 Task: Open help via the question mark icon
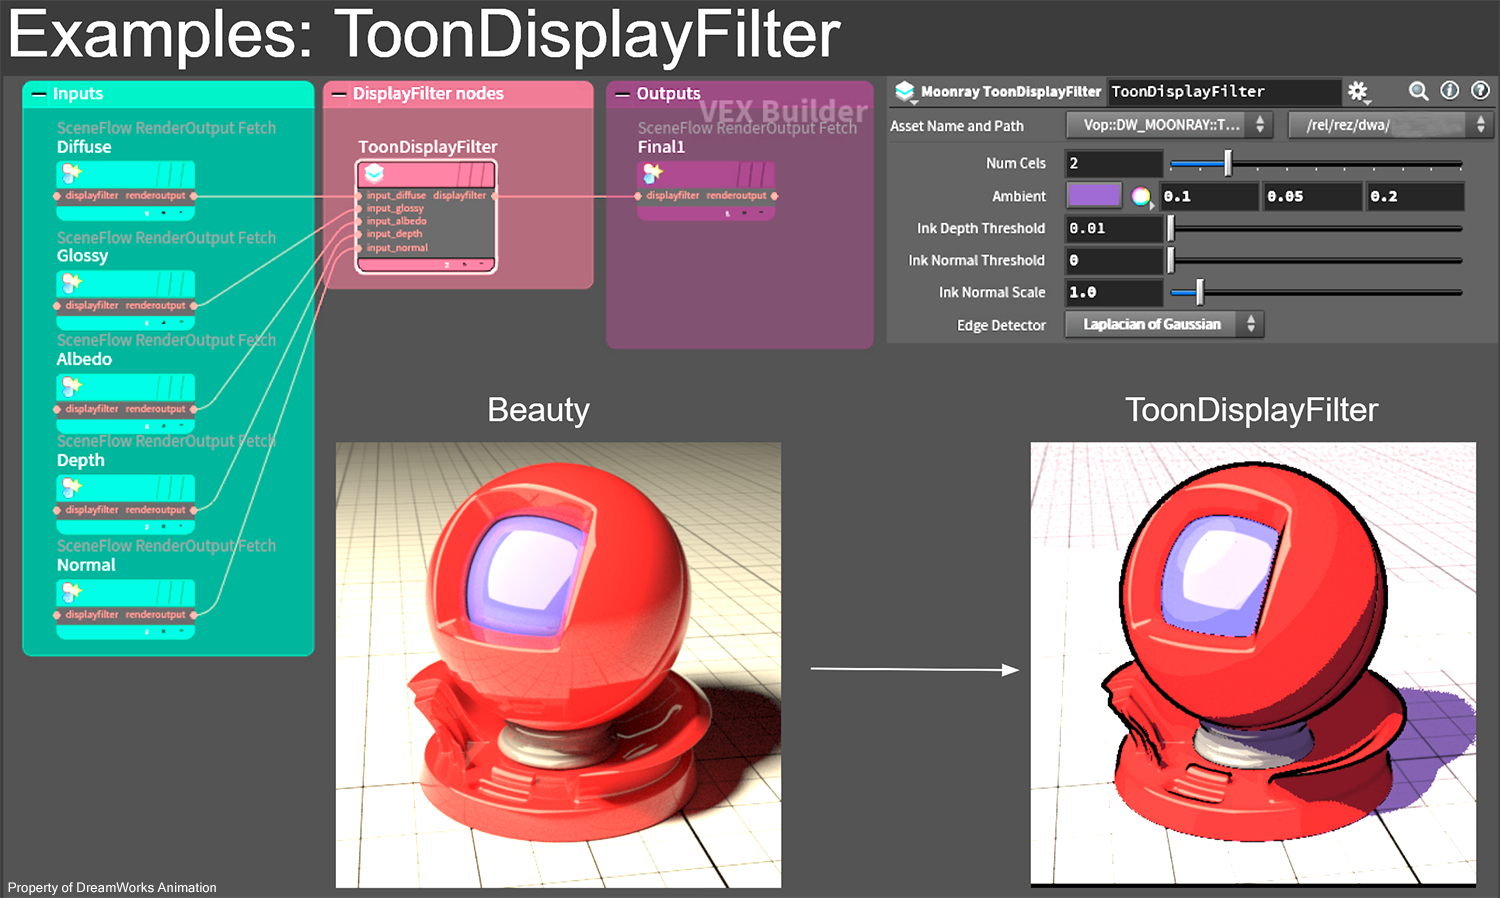point(1481,91)
